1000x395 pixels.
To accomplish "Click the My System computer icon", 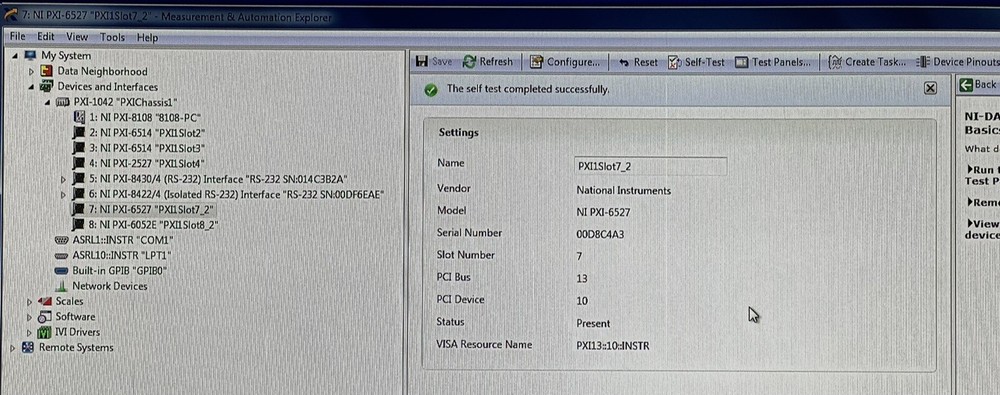I will [x=31, y=56].
